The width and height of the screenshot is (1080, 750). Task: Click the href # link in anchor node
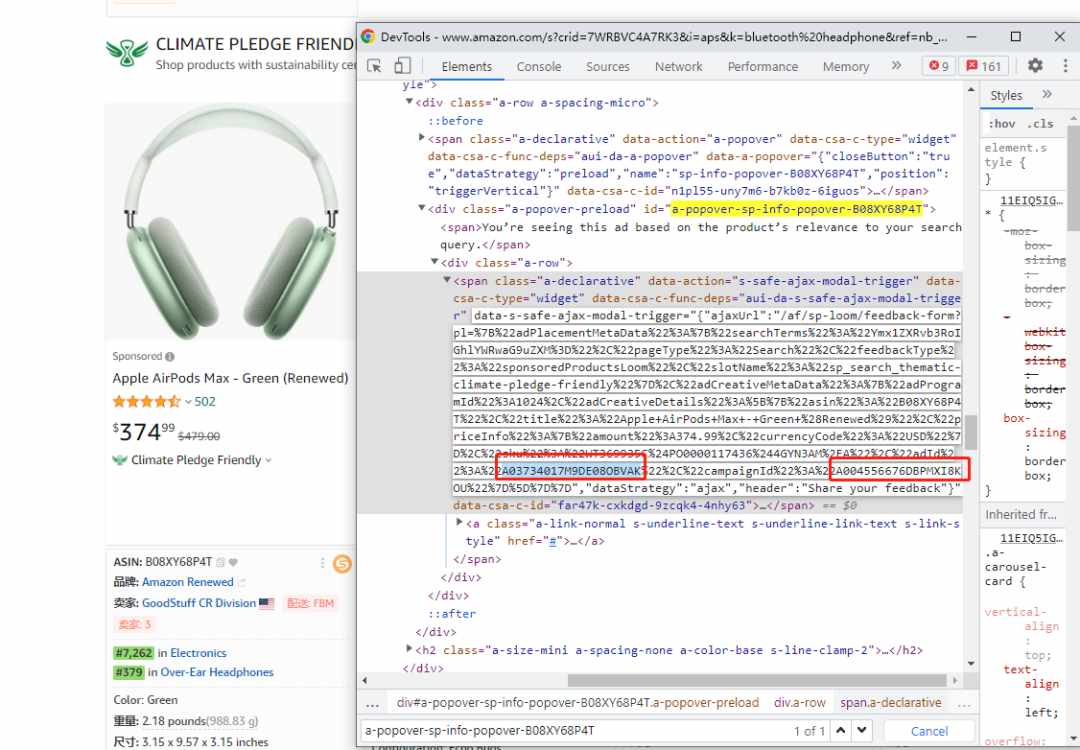(551, 541)
